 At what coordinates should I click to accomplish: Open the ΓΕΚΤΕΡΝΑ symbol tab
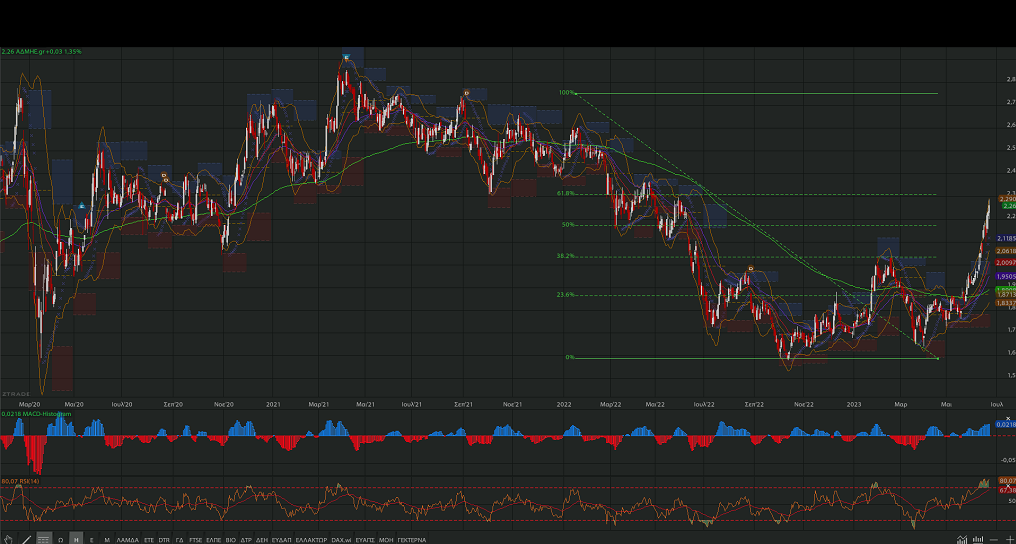click(411, 539)
